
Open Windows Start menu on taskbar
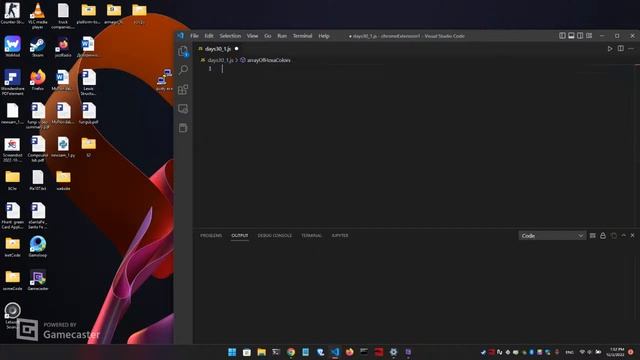click(x=232, y=352)
